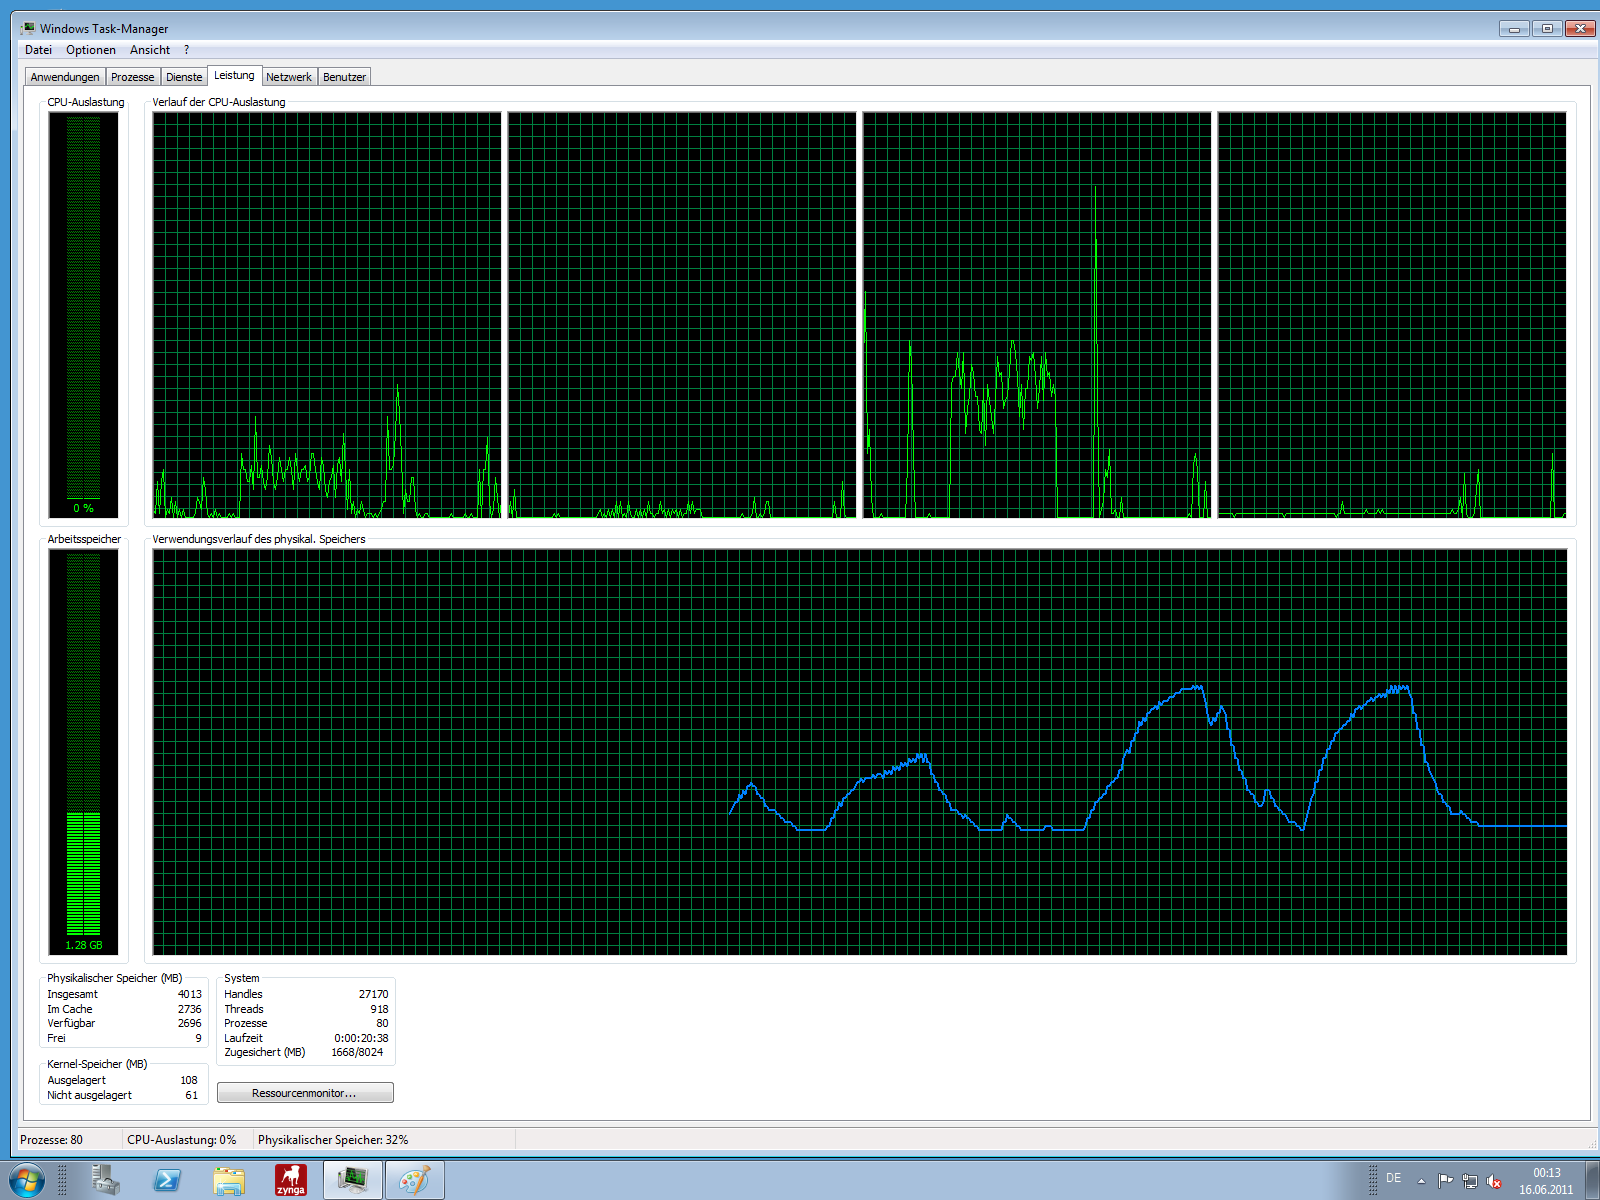This screenshot has height=1200, width=1600.
Task: Click the Kernel-Speicher (MB) heading
Action: click(x=97, y=1064)
